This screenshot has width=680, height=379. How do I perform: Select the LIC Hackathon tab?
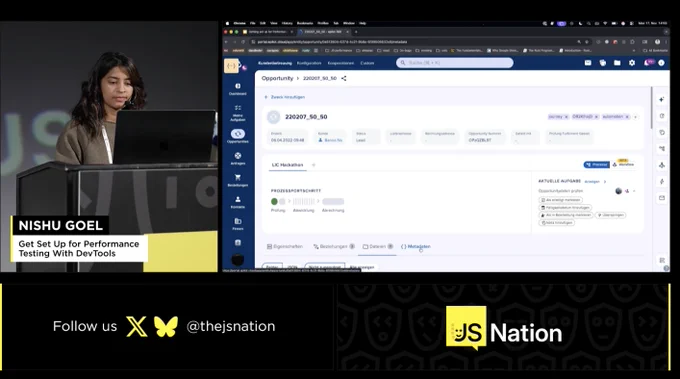288,165
